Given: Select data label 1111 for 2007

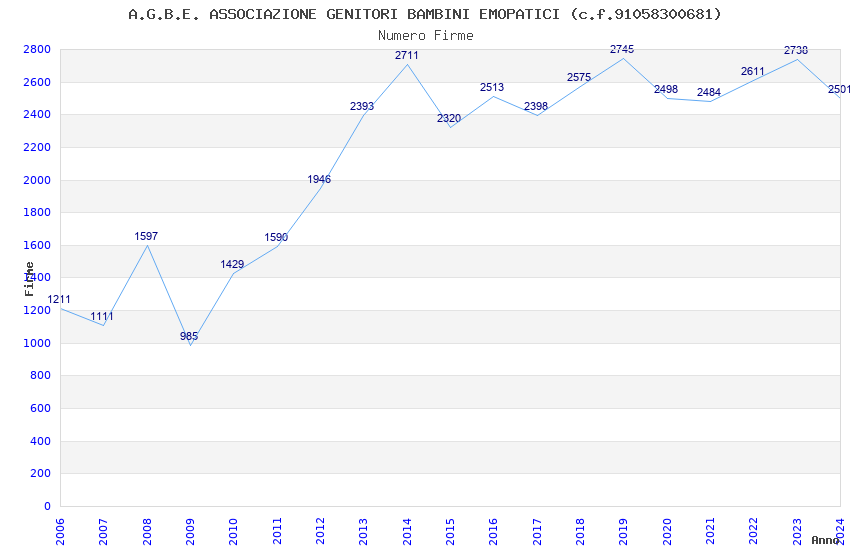Looking at the screenshot, I should pyautogui.click(x=102, y=316).
